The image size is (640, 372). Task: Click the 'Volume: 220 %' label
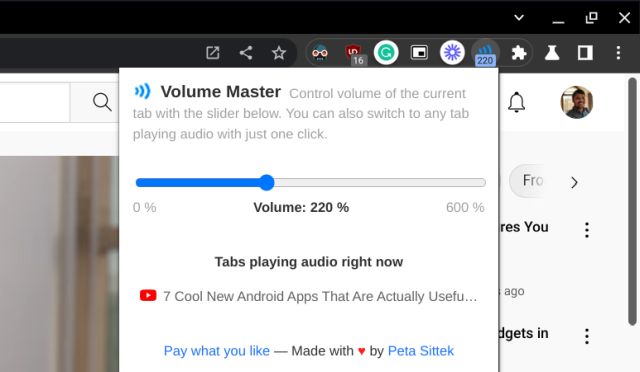(x=301, y=207)
